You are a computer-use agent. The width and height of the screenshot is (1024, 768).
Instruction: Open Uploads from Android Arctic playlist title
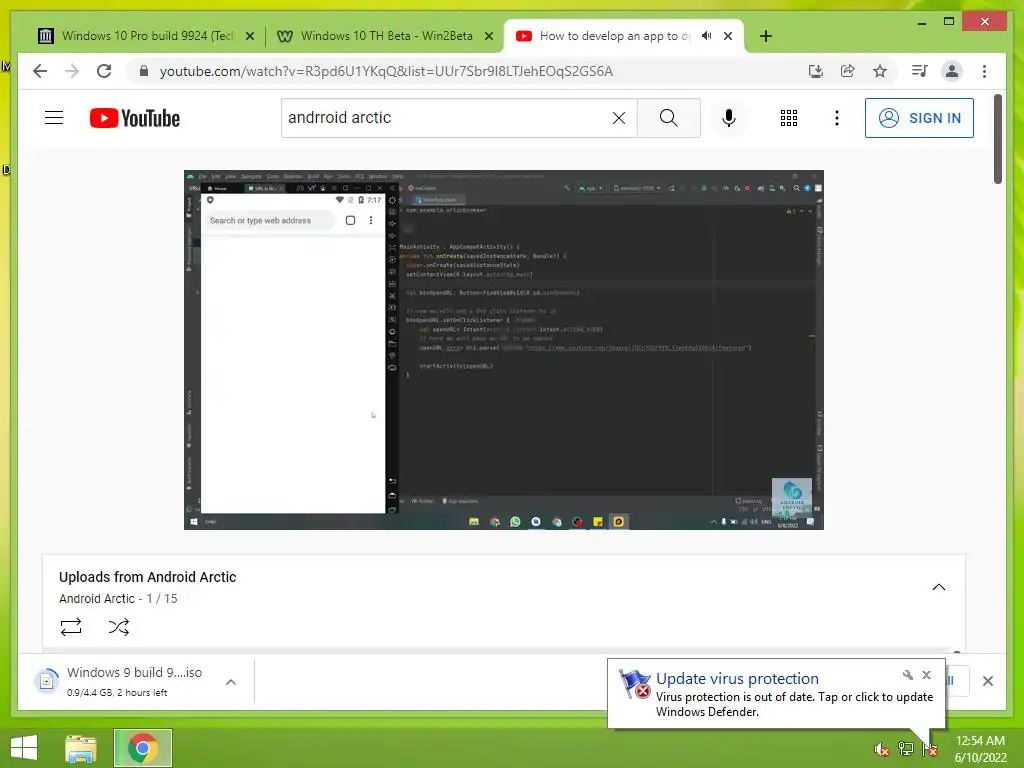[x=148, y=577]
